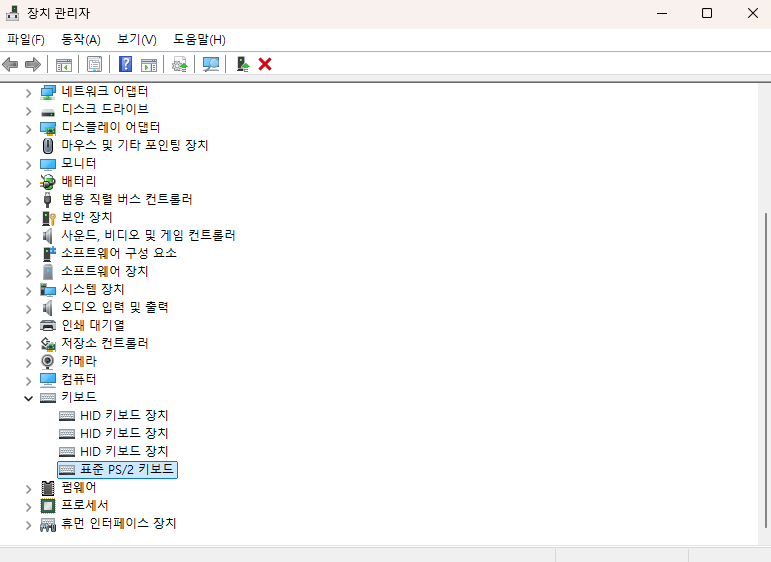Expand the 오디오 입력 및 출력 node chevron
This screenshot has width=771, height=562.
[x=29, y=308]
